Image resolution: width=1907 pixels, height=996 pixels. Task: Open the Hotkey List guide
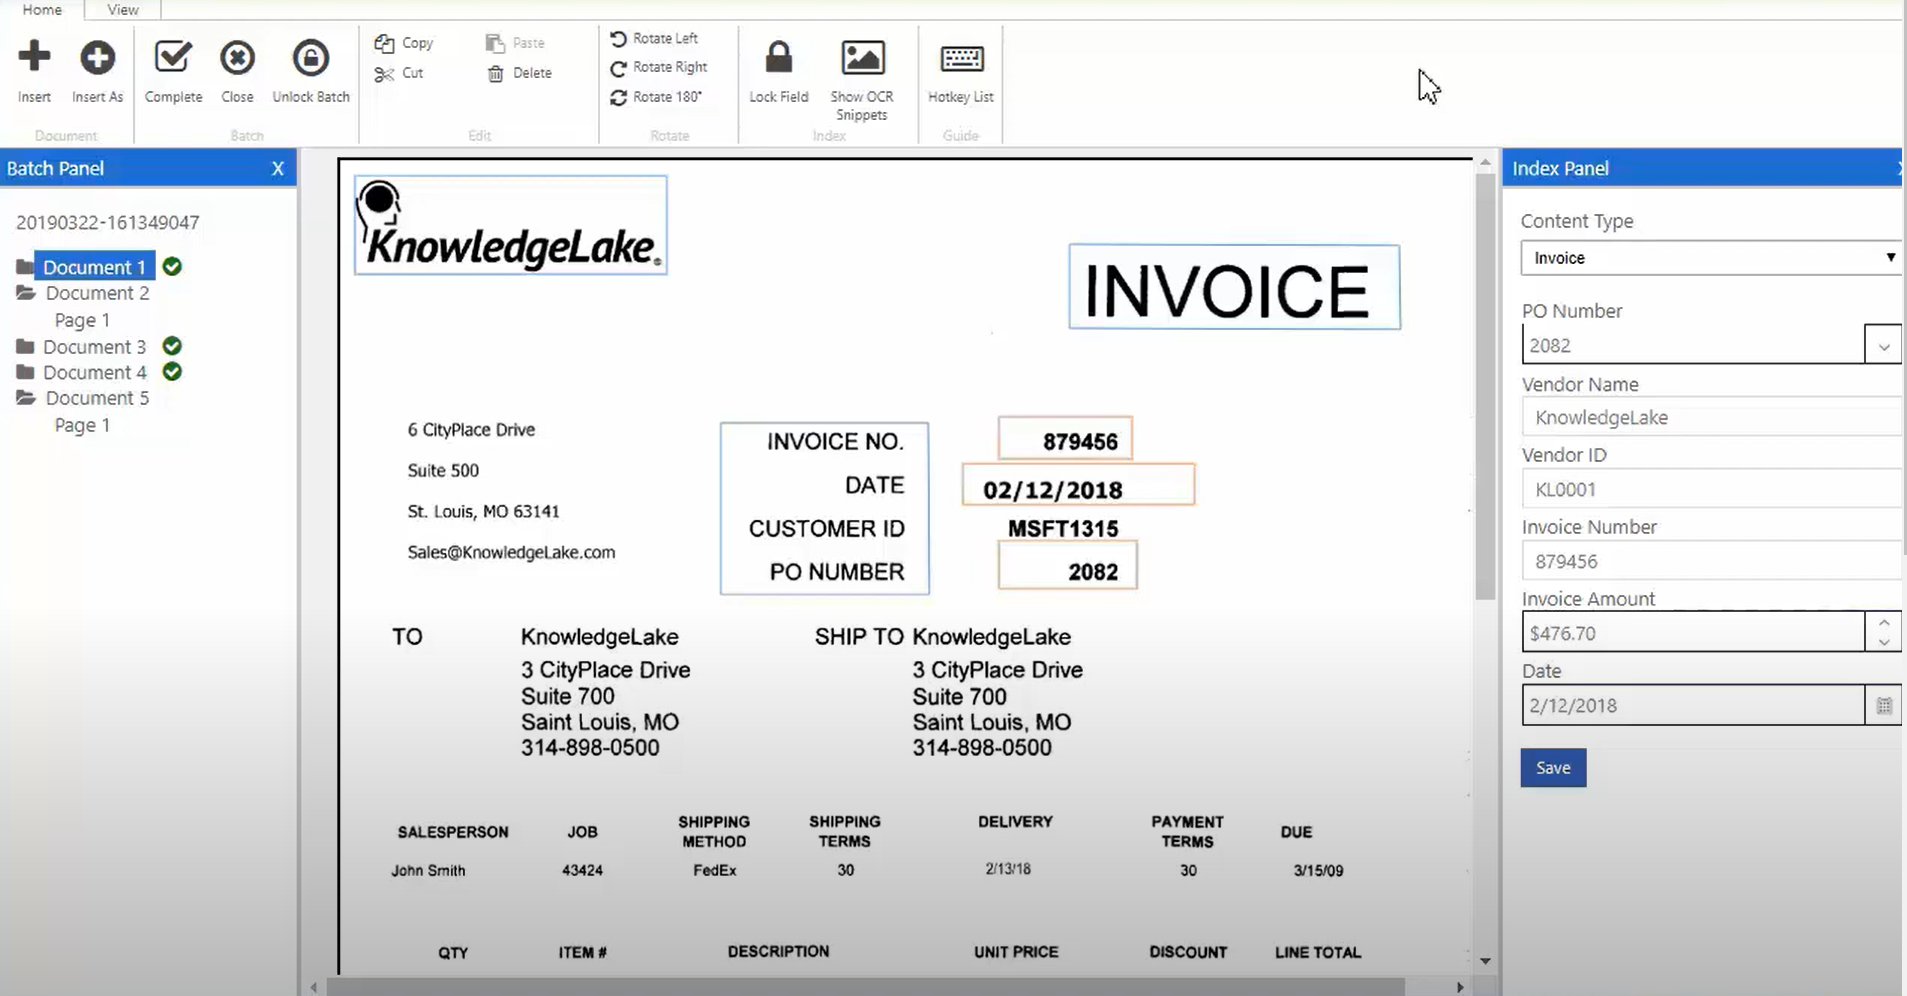coord(959,59)
